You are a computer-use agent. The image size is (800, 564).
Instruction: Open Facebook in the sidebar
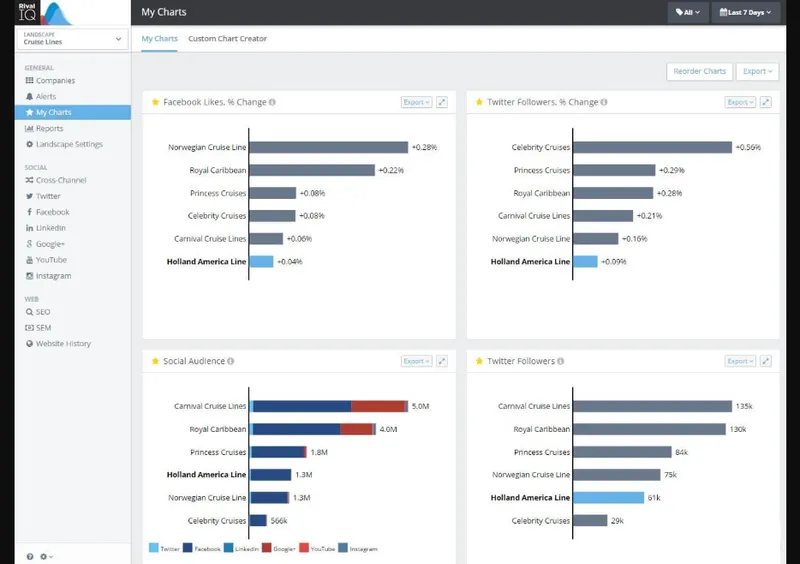47,212
